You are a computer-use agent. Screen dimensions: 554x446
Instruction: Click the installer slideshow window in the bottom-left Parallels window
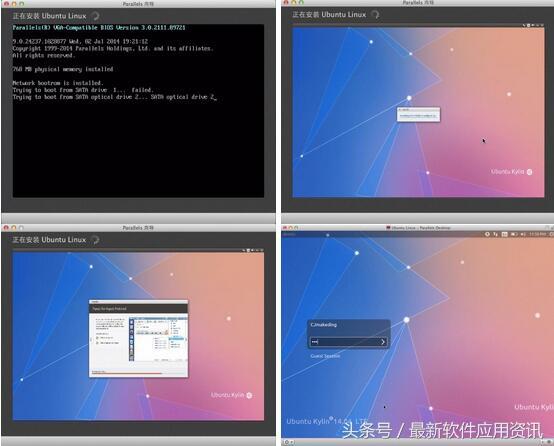(x=138, y=339)
